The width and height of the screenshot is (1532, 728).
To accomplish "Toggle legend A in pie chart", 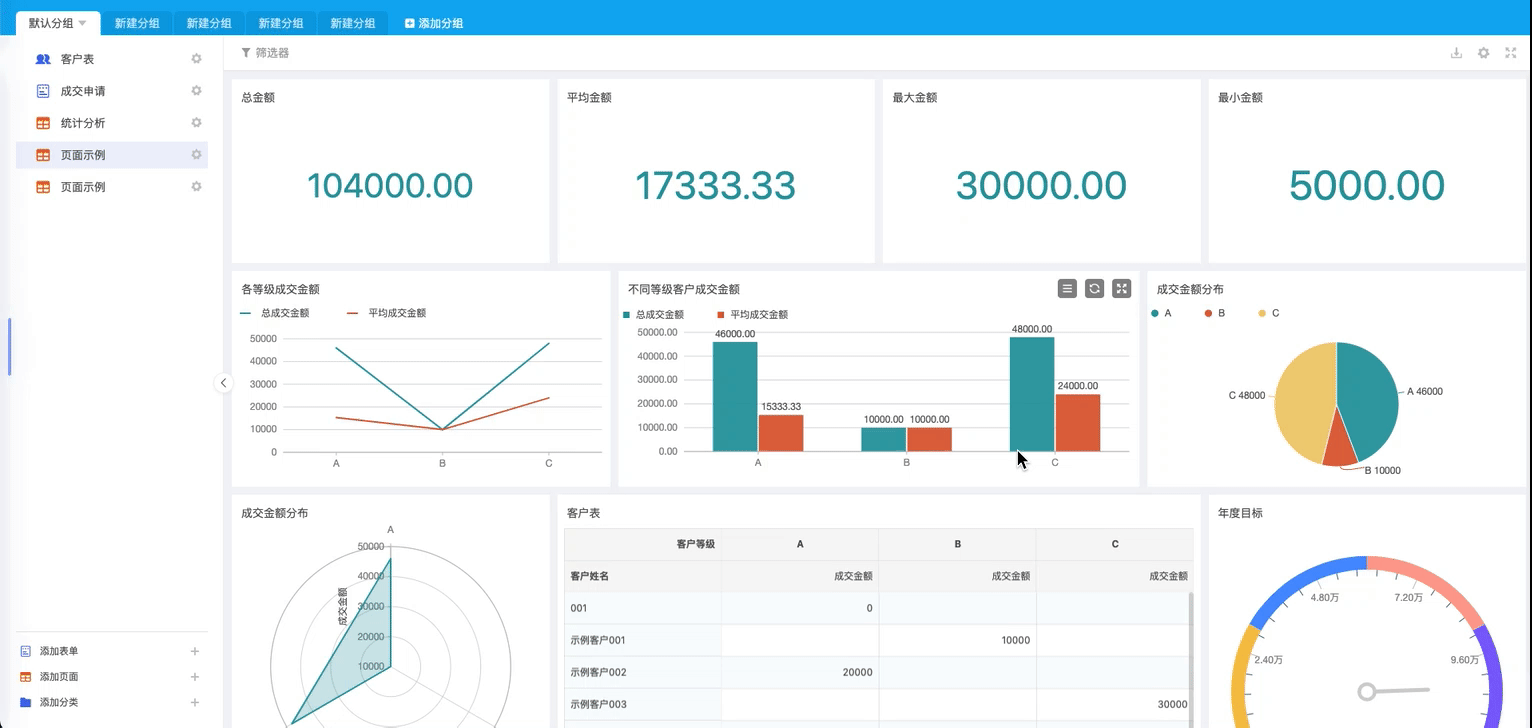I will coord(1161,313).
